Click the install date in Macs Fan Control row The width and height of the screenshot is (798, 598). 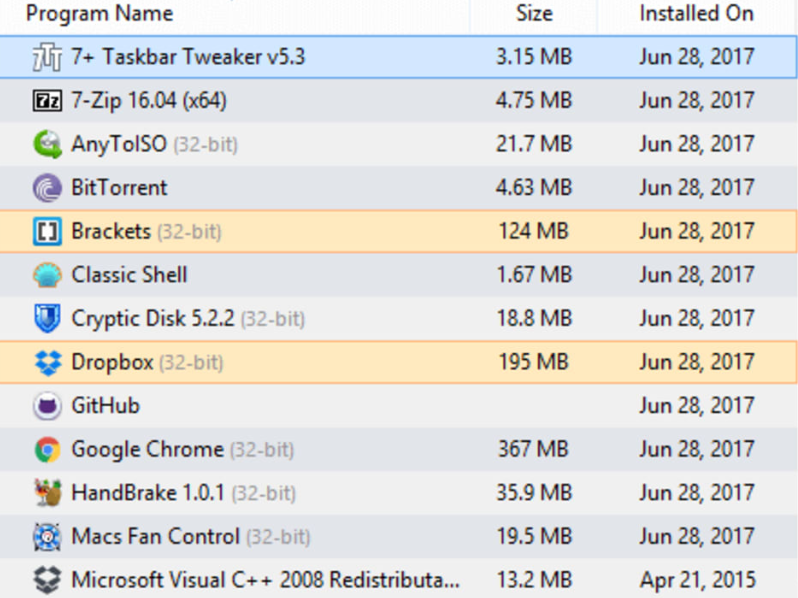pos(696,537)
